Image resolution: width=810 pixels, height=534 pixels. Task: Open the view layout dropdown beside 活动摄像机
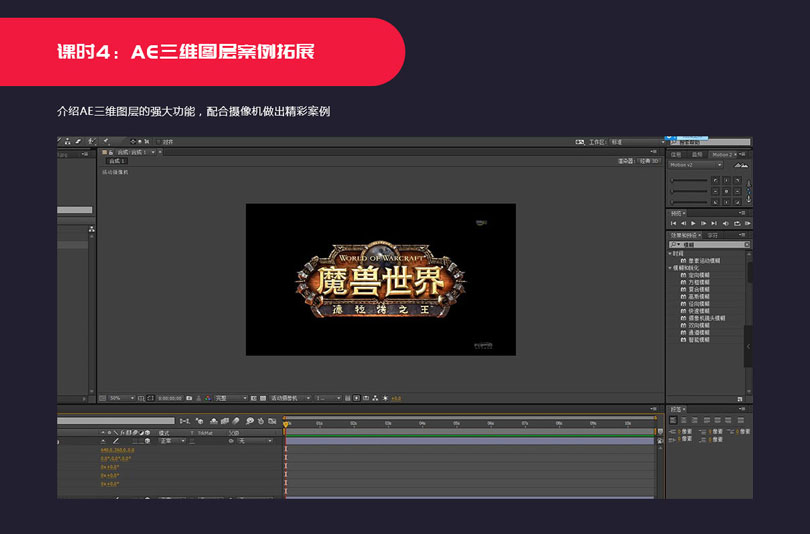click(328, 398)
